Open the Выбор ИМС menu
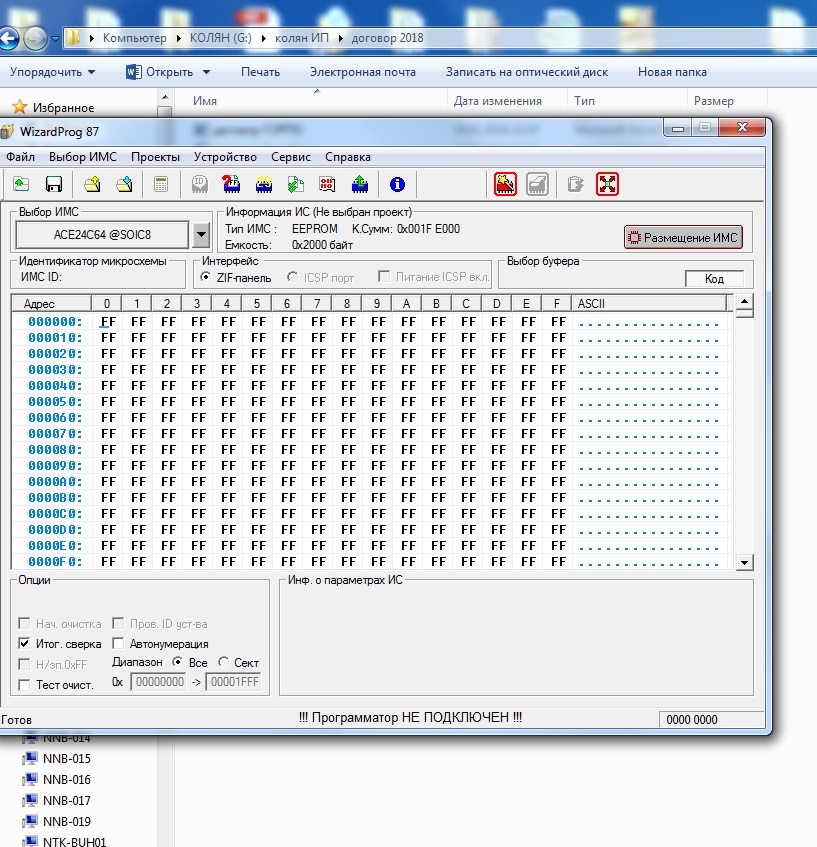The image size is (817, 847). click(82, 157)
